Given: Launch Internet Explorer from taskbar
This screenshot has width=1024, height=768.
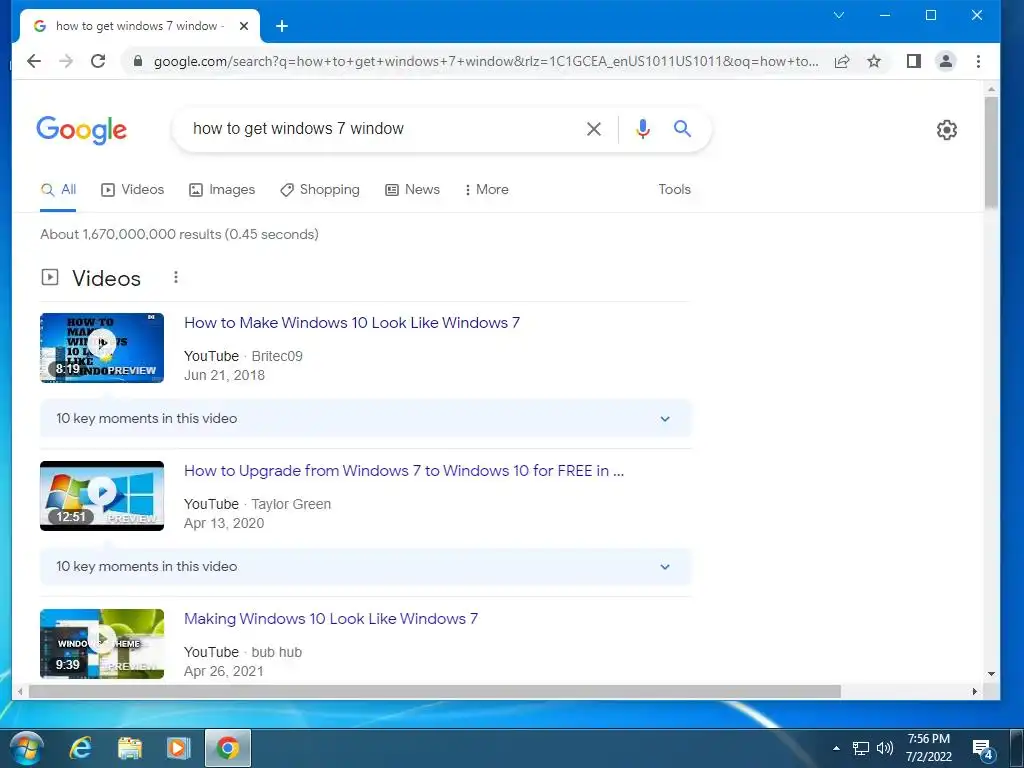Looking at the screenshot, I should pyautogui.click(x=81, y=748).
